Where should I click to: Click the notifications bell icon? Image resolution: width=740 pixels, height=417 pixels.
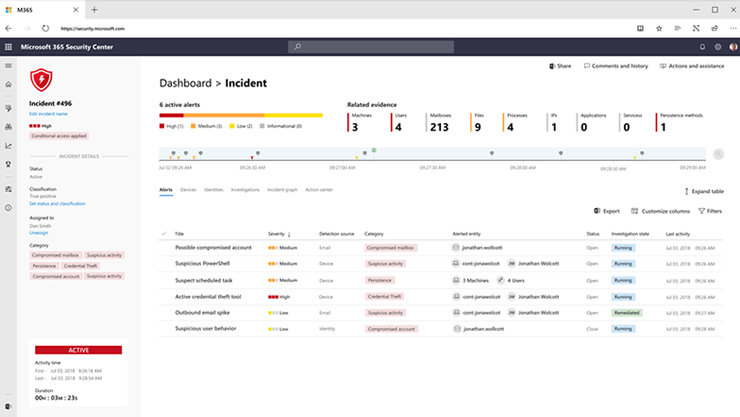click(701, 46)
